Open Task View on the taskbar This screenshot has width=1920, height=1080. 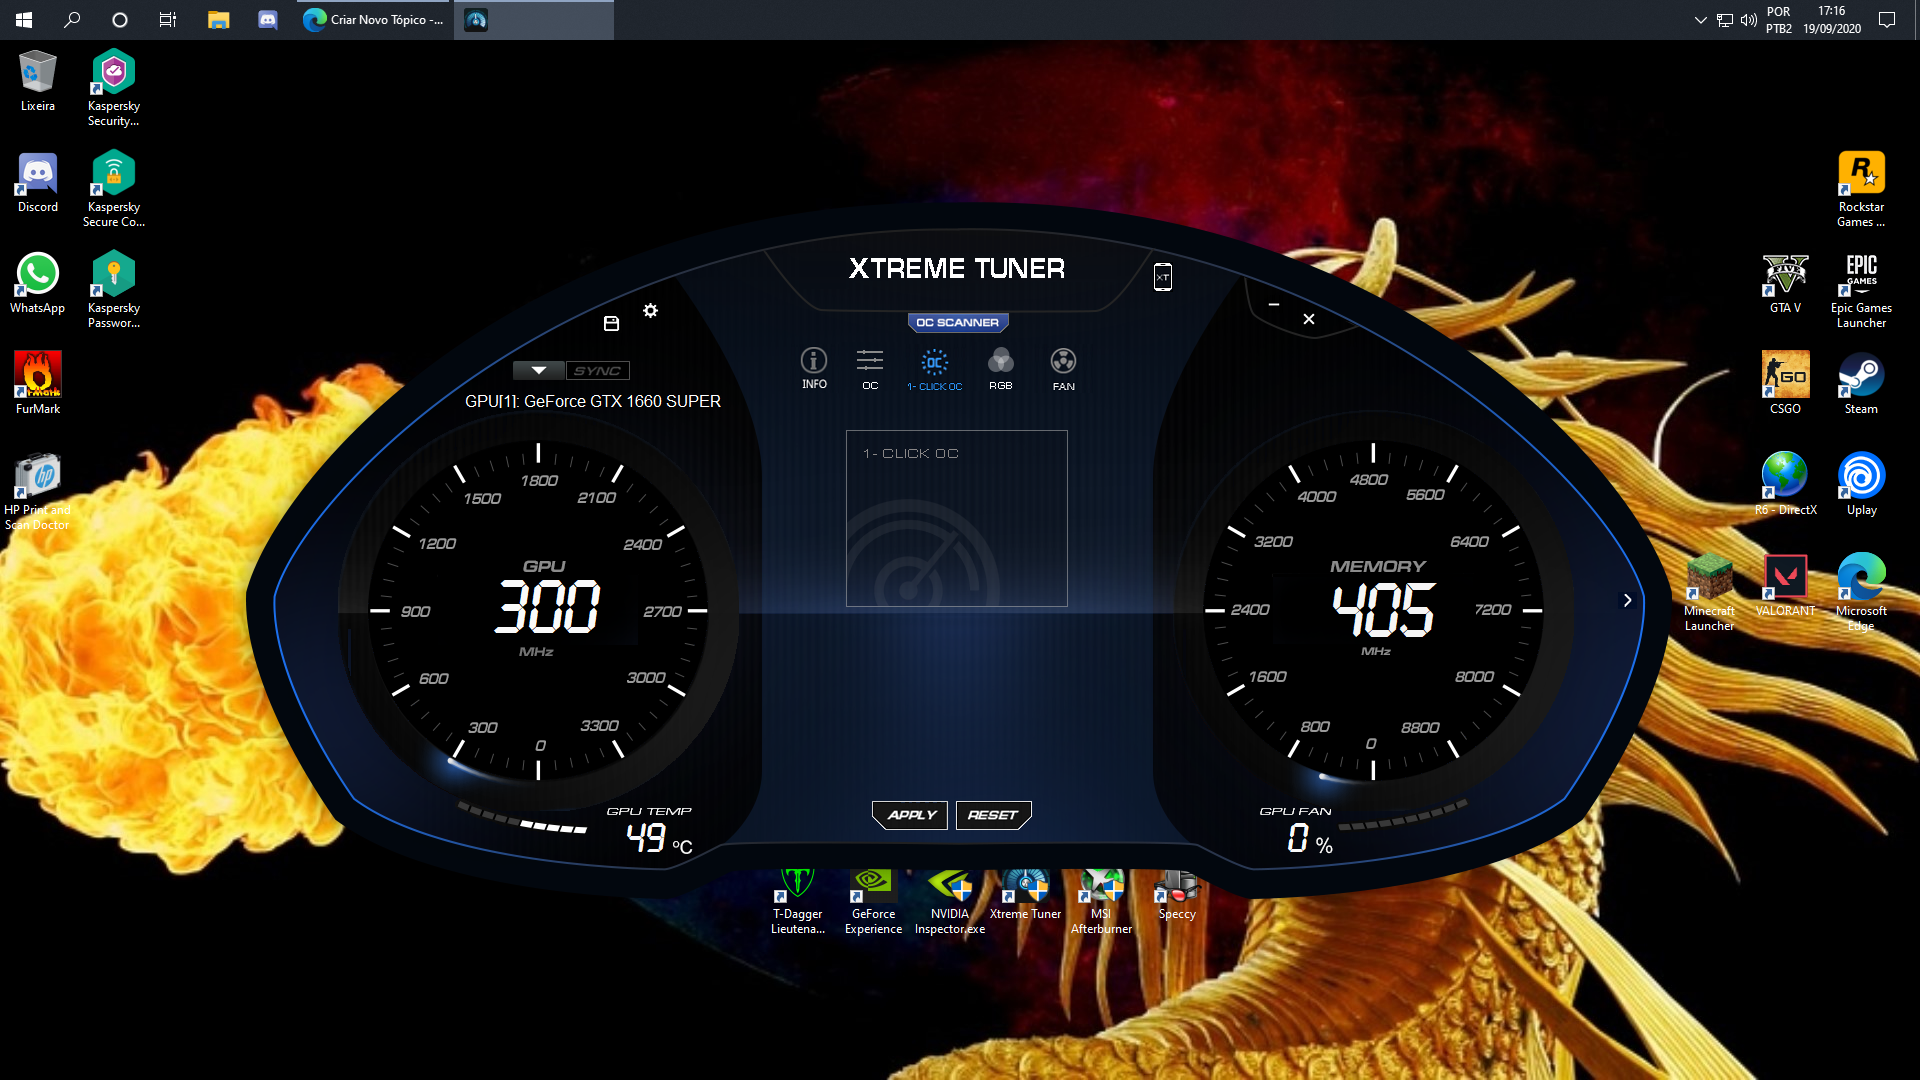click(x=168, y=20)
